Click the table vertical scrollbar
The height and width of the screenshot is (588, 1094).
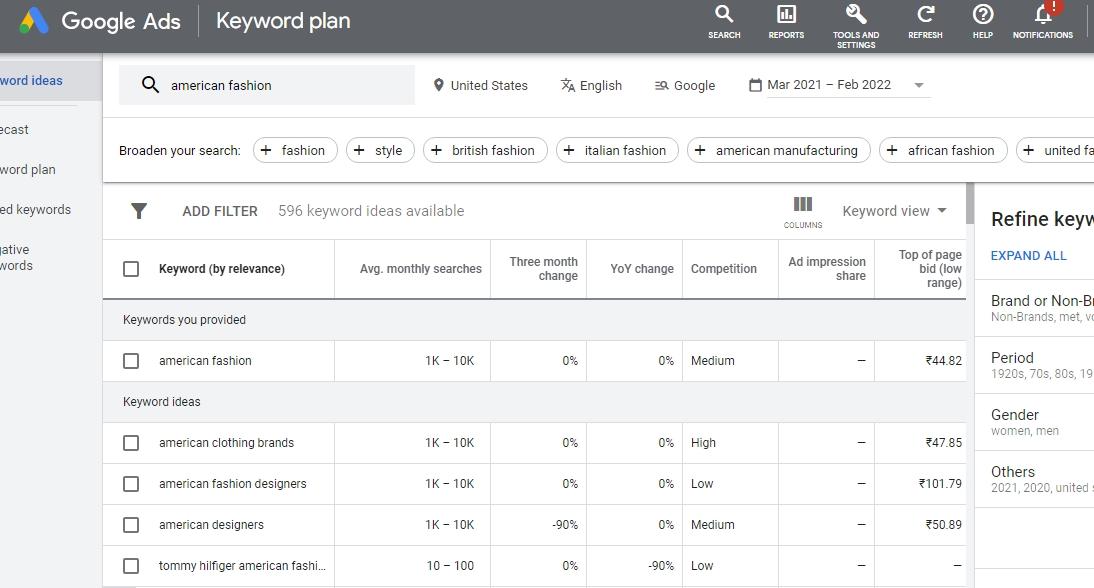(x=970, y=204)
